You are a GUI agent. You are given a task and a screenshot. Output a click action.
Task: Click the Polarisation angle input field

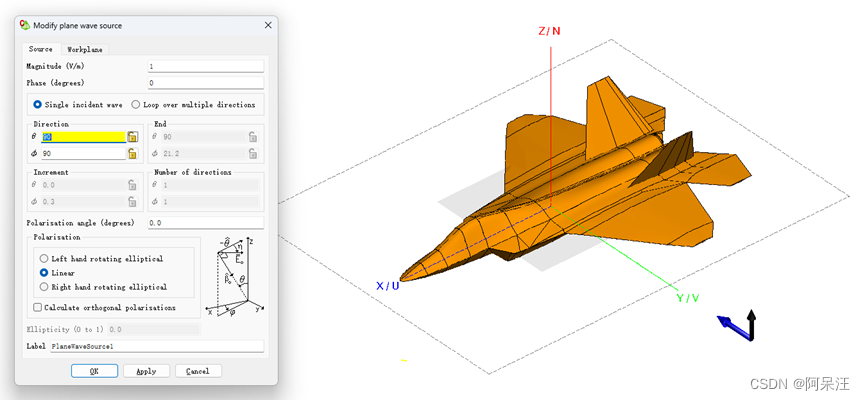(x=206, y=223)
